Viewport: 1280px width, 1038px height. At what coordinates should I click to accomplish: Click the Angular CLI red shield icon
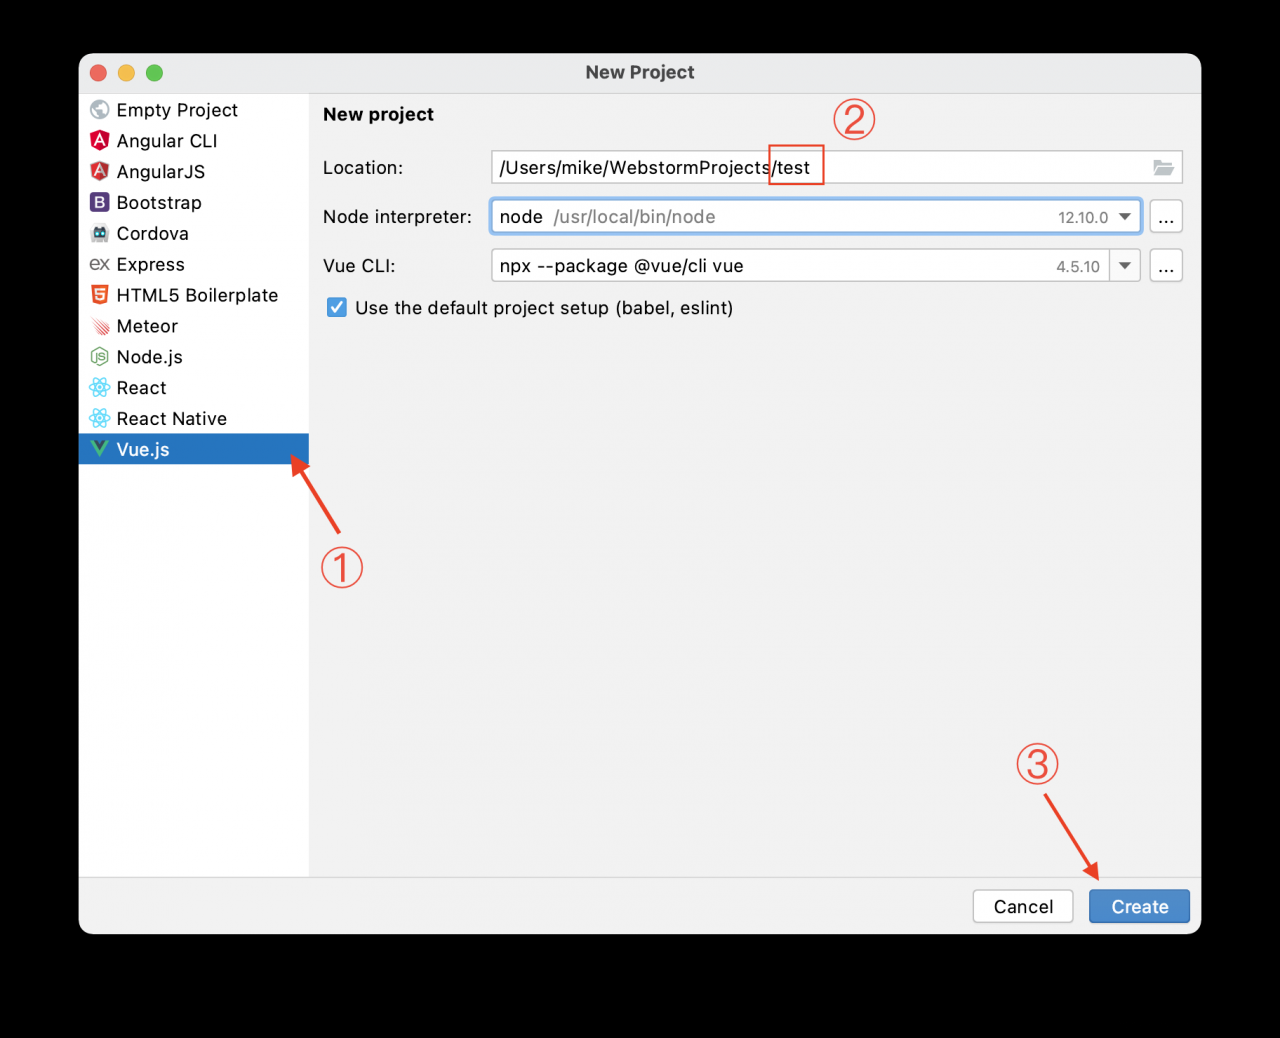[99, 141]
